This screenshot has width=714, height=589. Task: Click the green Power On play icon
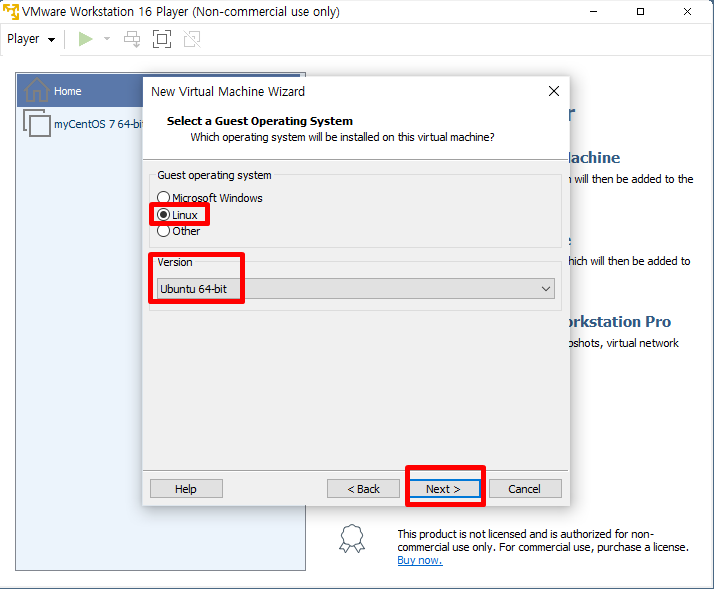coord(85,39)
